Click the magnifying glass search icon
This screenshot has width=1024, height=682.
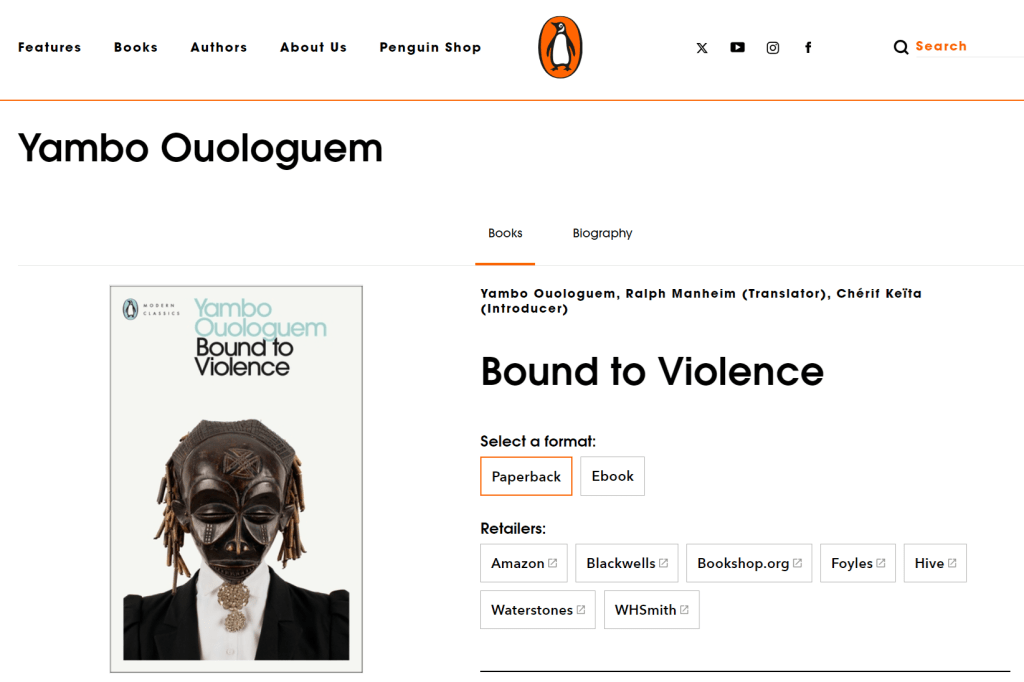pyautogui.click(x=901, y=47)
